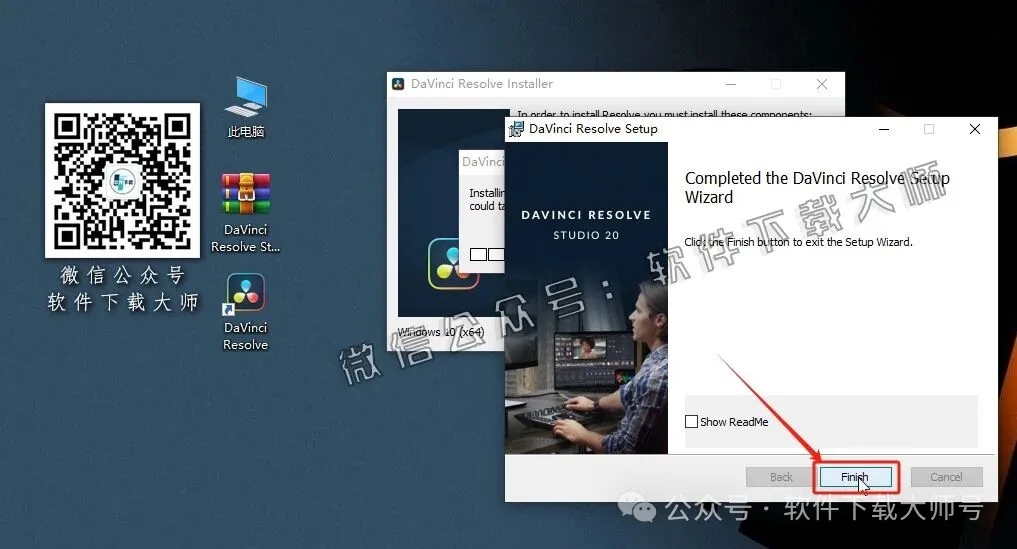This screenshot has width=1017, height=549.
Task: Select the DaVinci Resolve Studio WinRAR archive
Action: pos(246,194)
